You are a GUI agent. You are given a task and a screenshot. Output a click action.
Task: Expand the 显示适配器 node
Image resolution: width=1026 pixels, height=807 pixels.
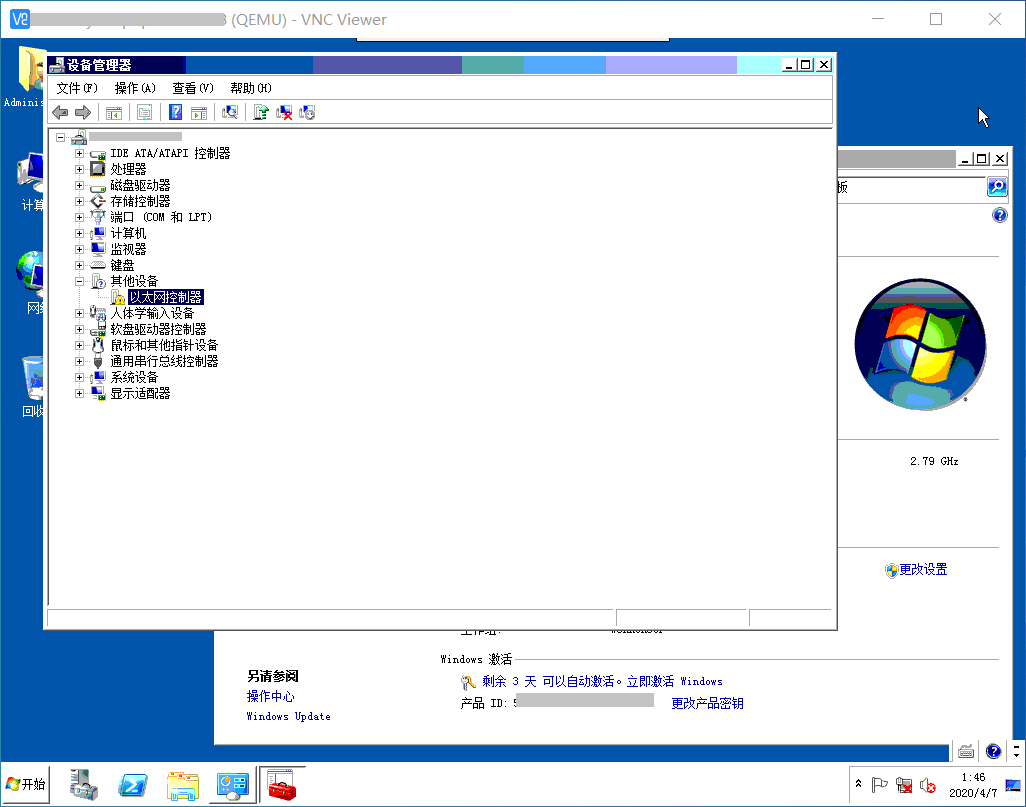[80, 394]
